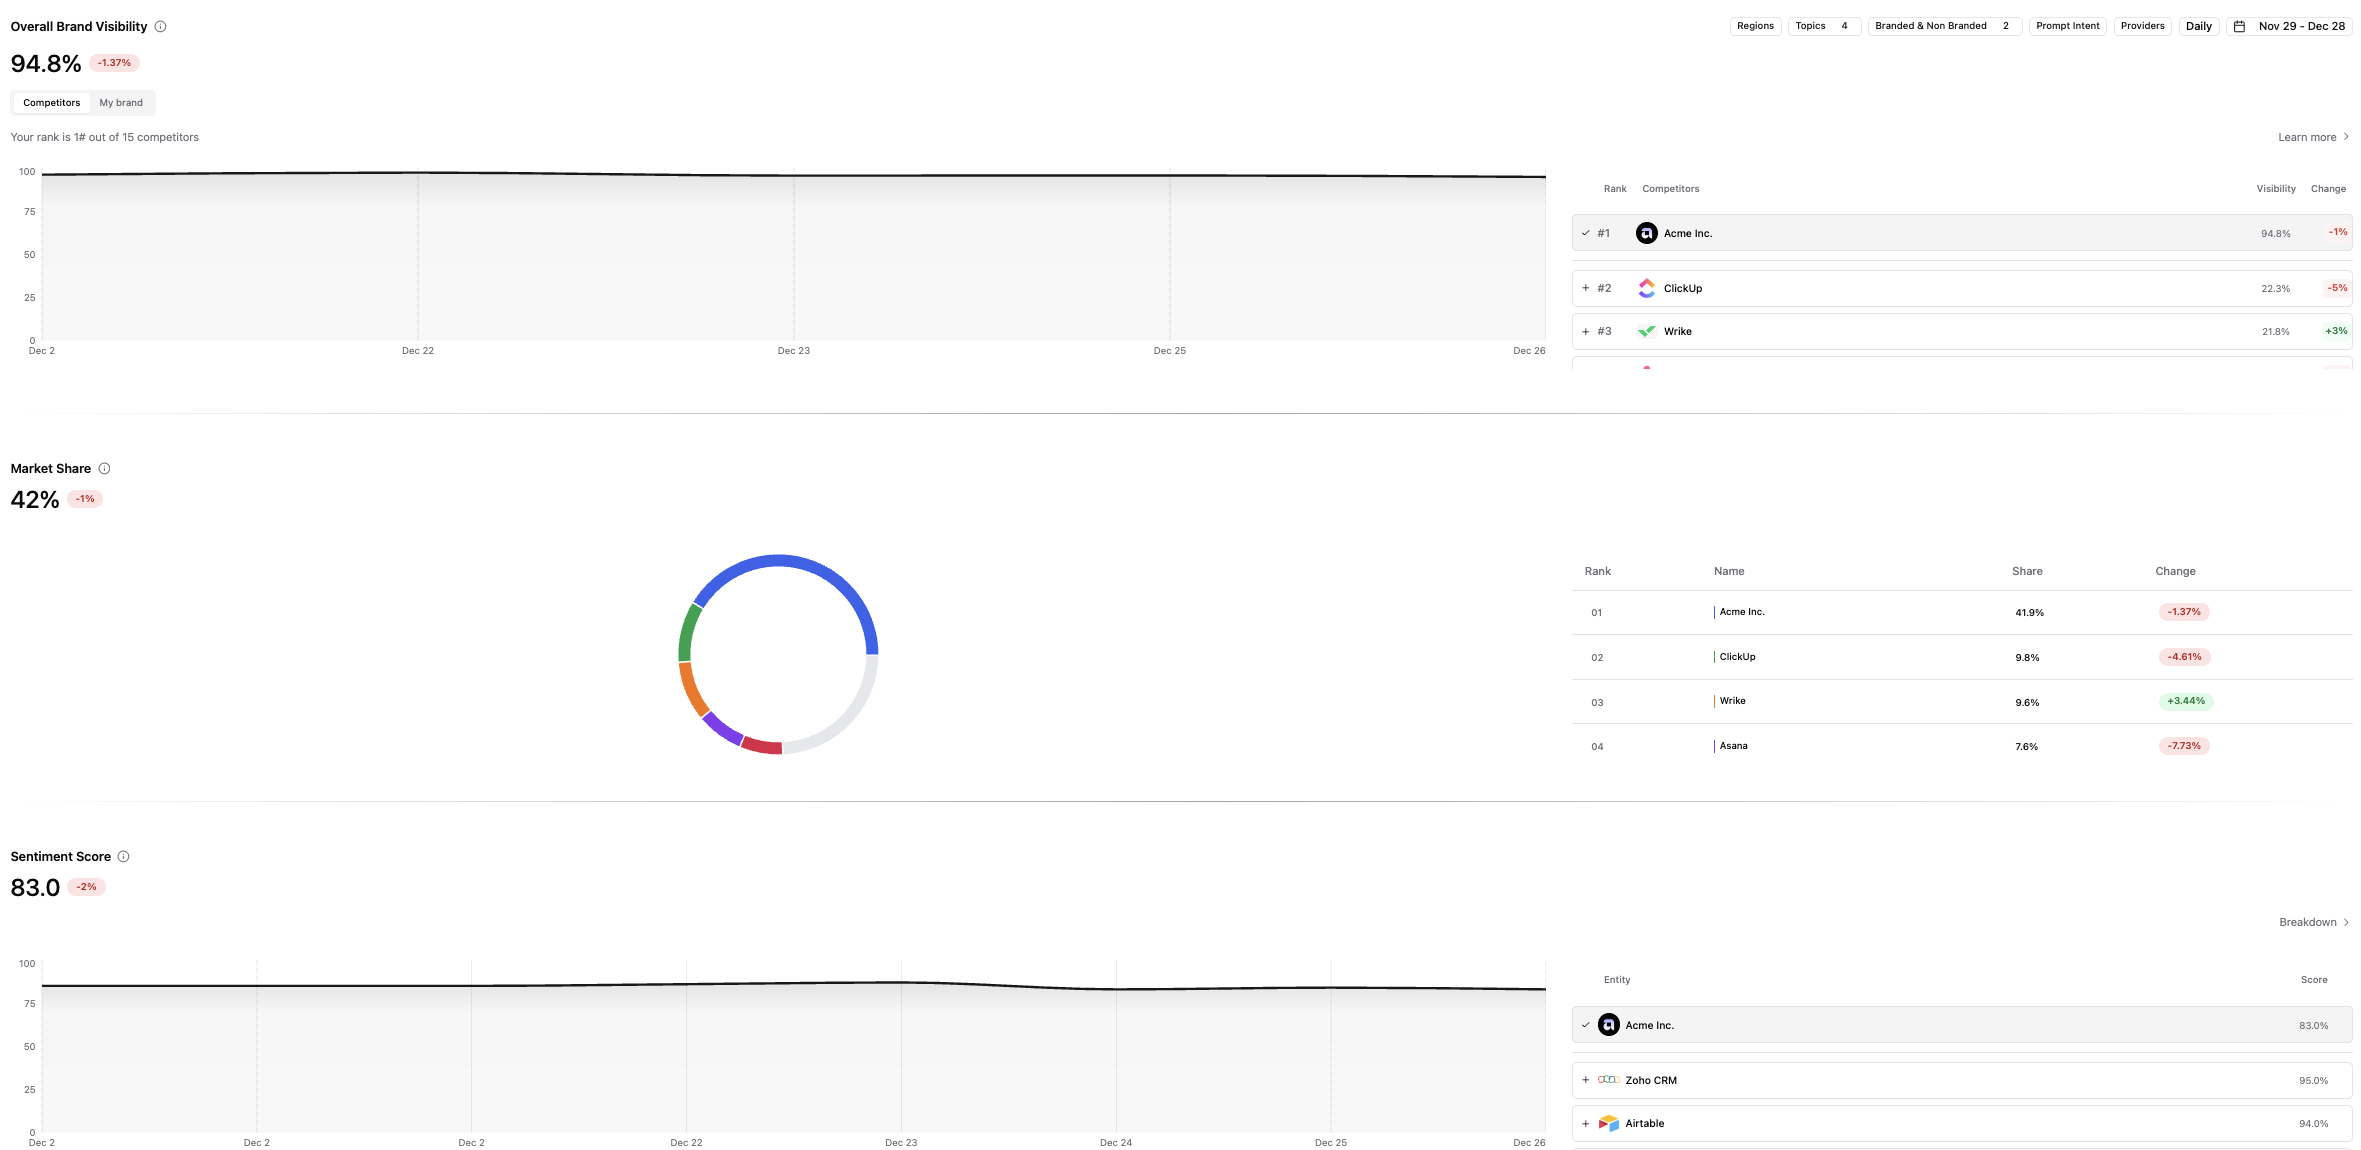Click the Wrike checkmark logo icon
The width and height of the screenshot is (2361, 1150).
[1646, 332]
